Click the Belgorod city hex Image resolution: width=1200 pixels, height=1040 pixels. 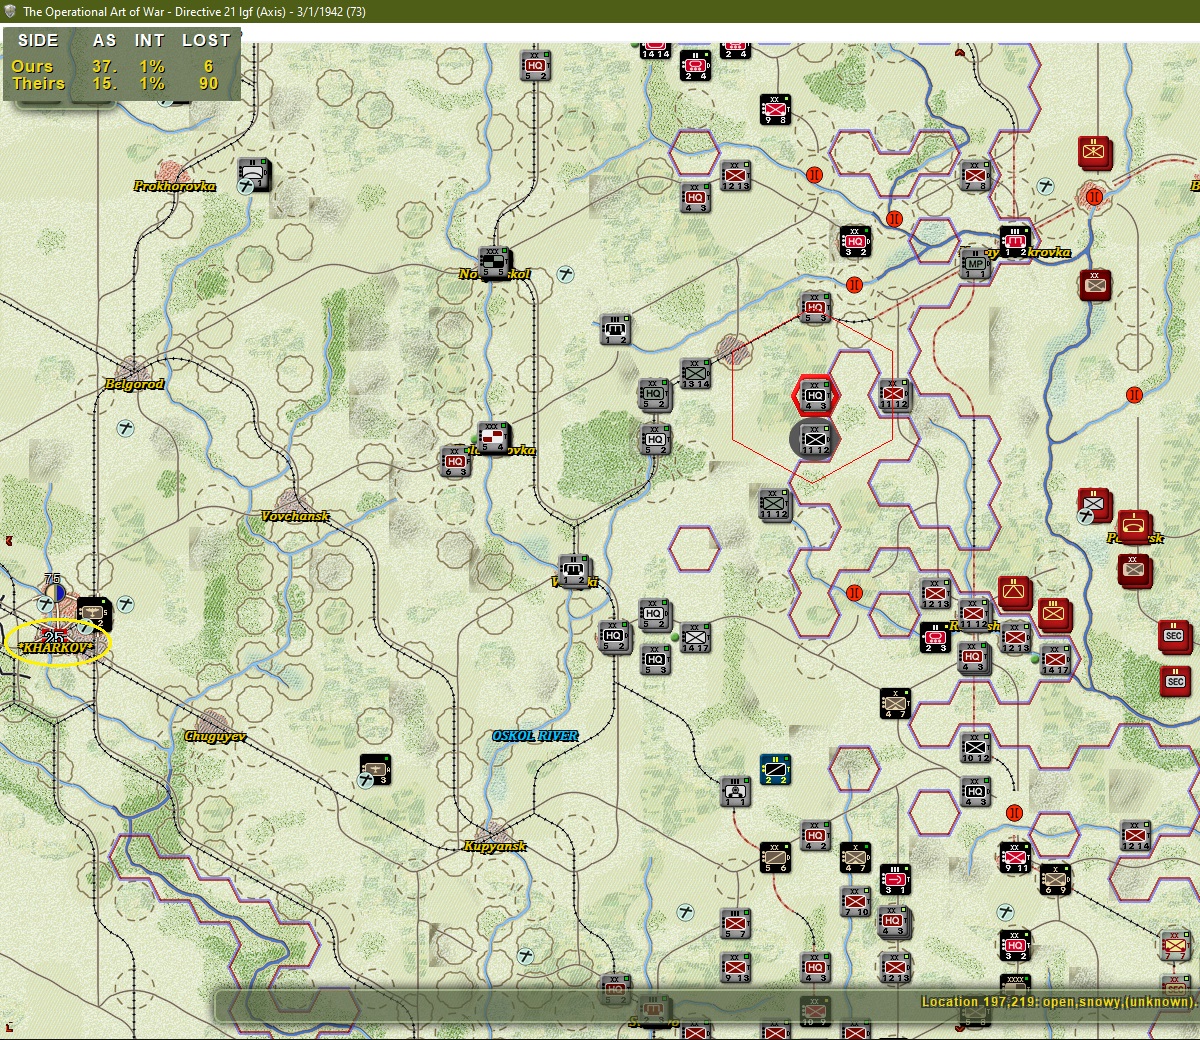pos(134,369)
